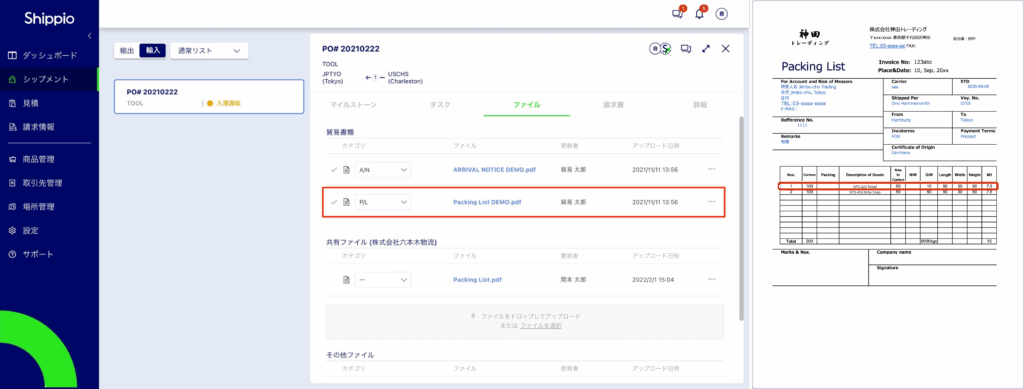Open 設定 in the sidebar
This screenshot has width=1024, height=389.
[25, 230]
